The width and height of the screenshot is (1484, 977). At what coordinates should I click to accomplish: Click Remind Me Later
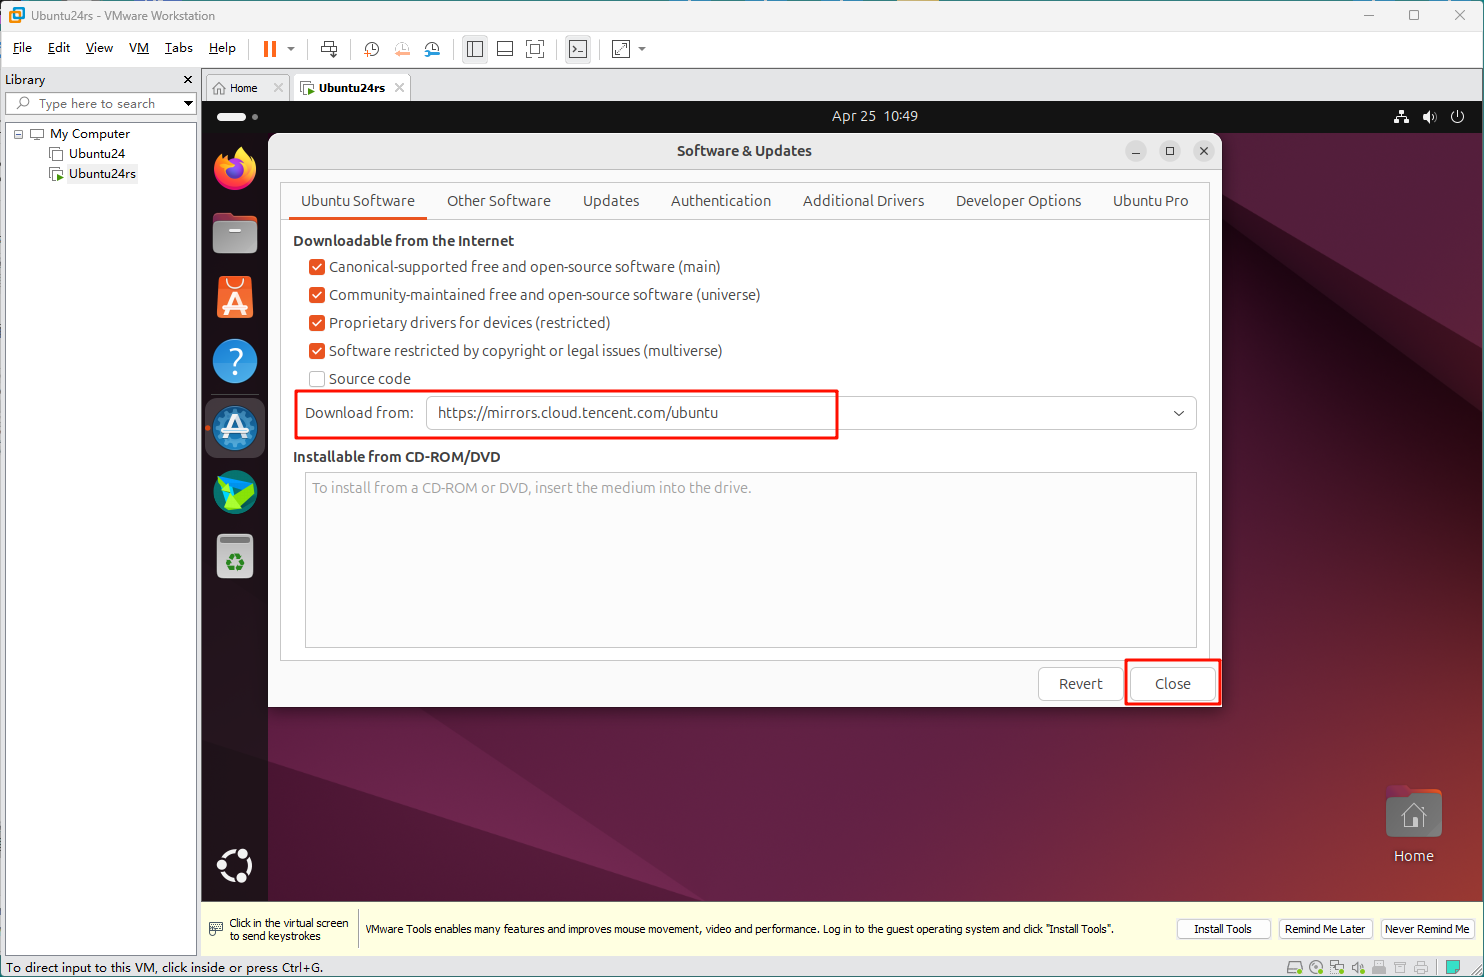tap(1325, 929)
